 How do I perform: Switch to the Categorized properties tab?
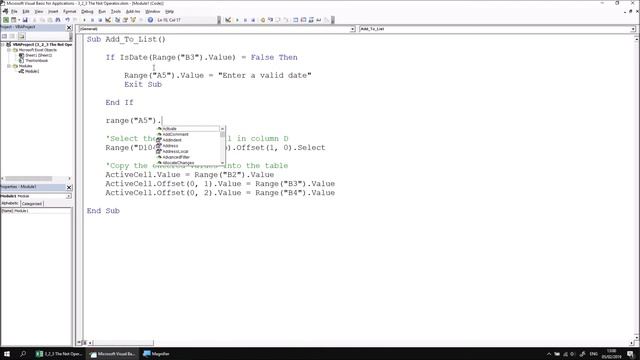coord(32,203)
